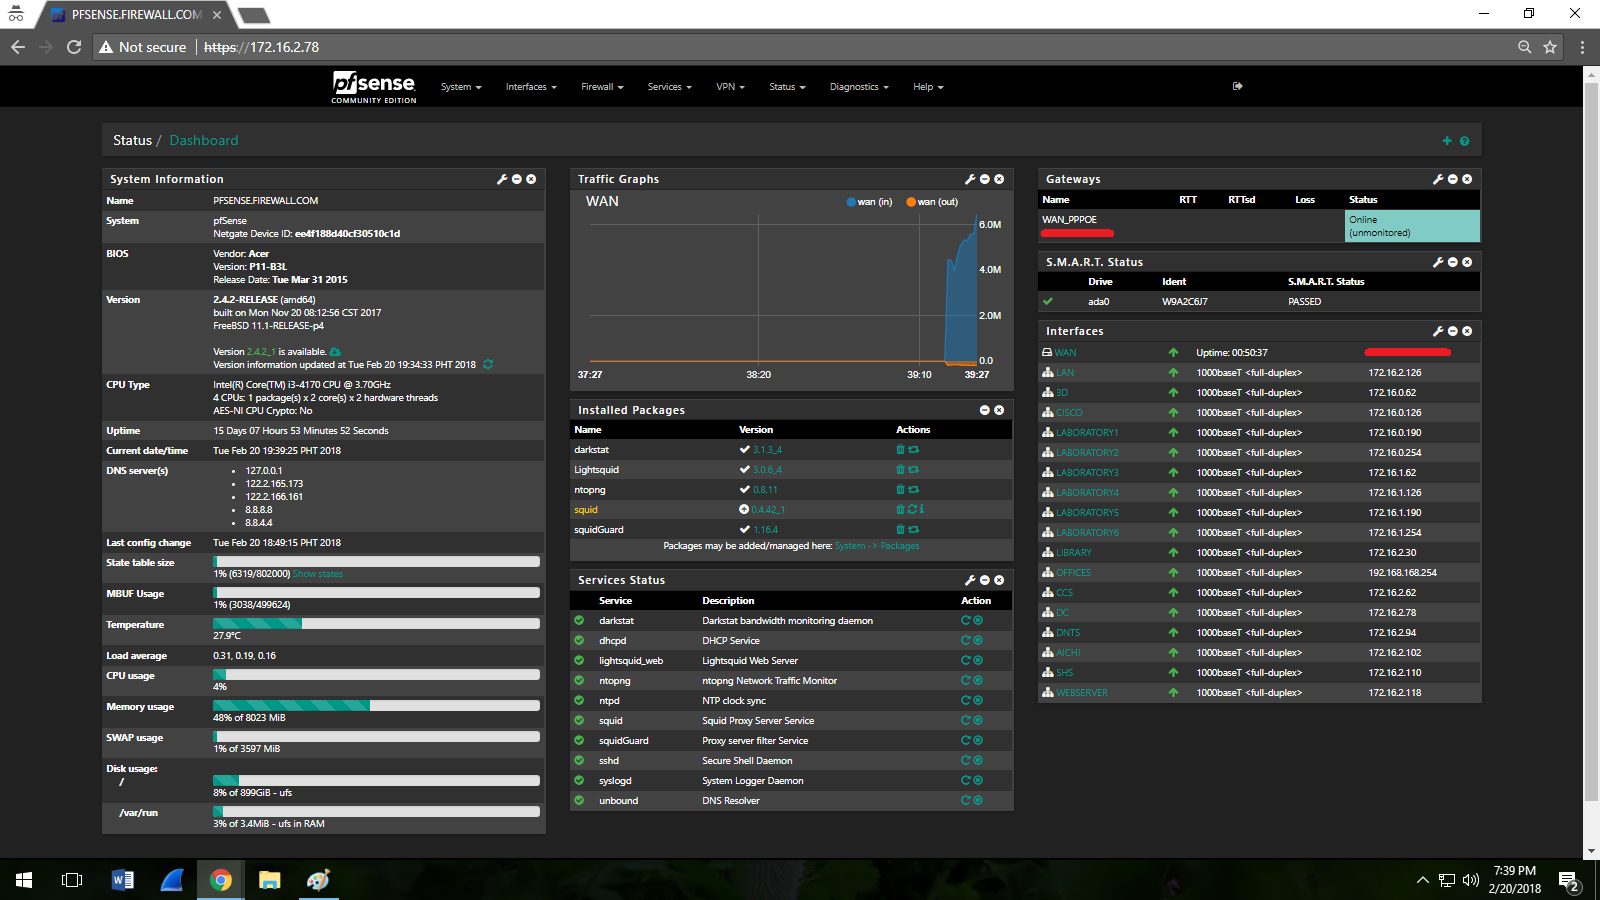Collapse the Traffic Graphs widget
Viewport: 1600px width, 900px height.
985,179
